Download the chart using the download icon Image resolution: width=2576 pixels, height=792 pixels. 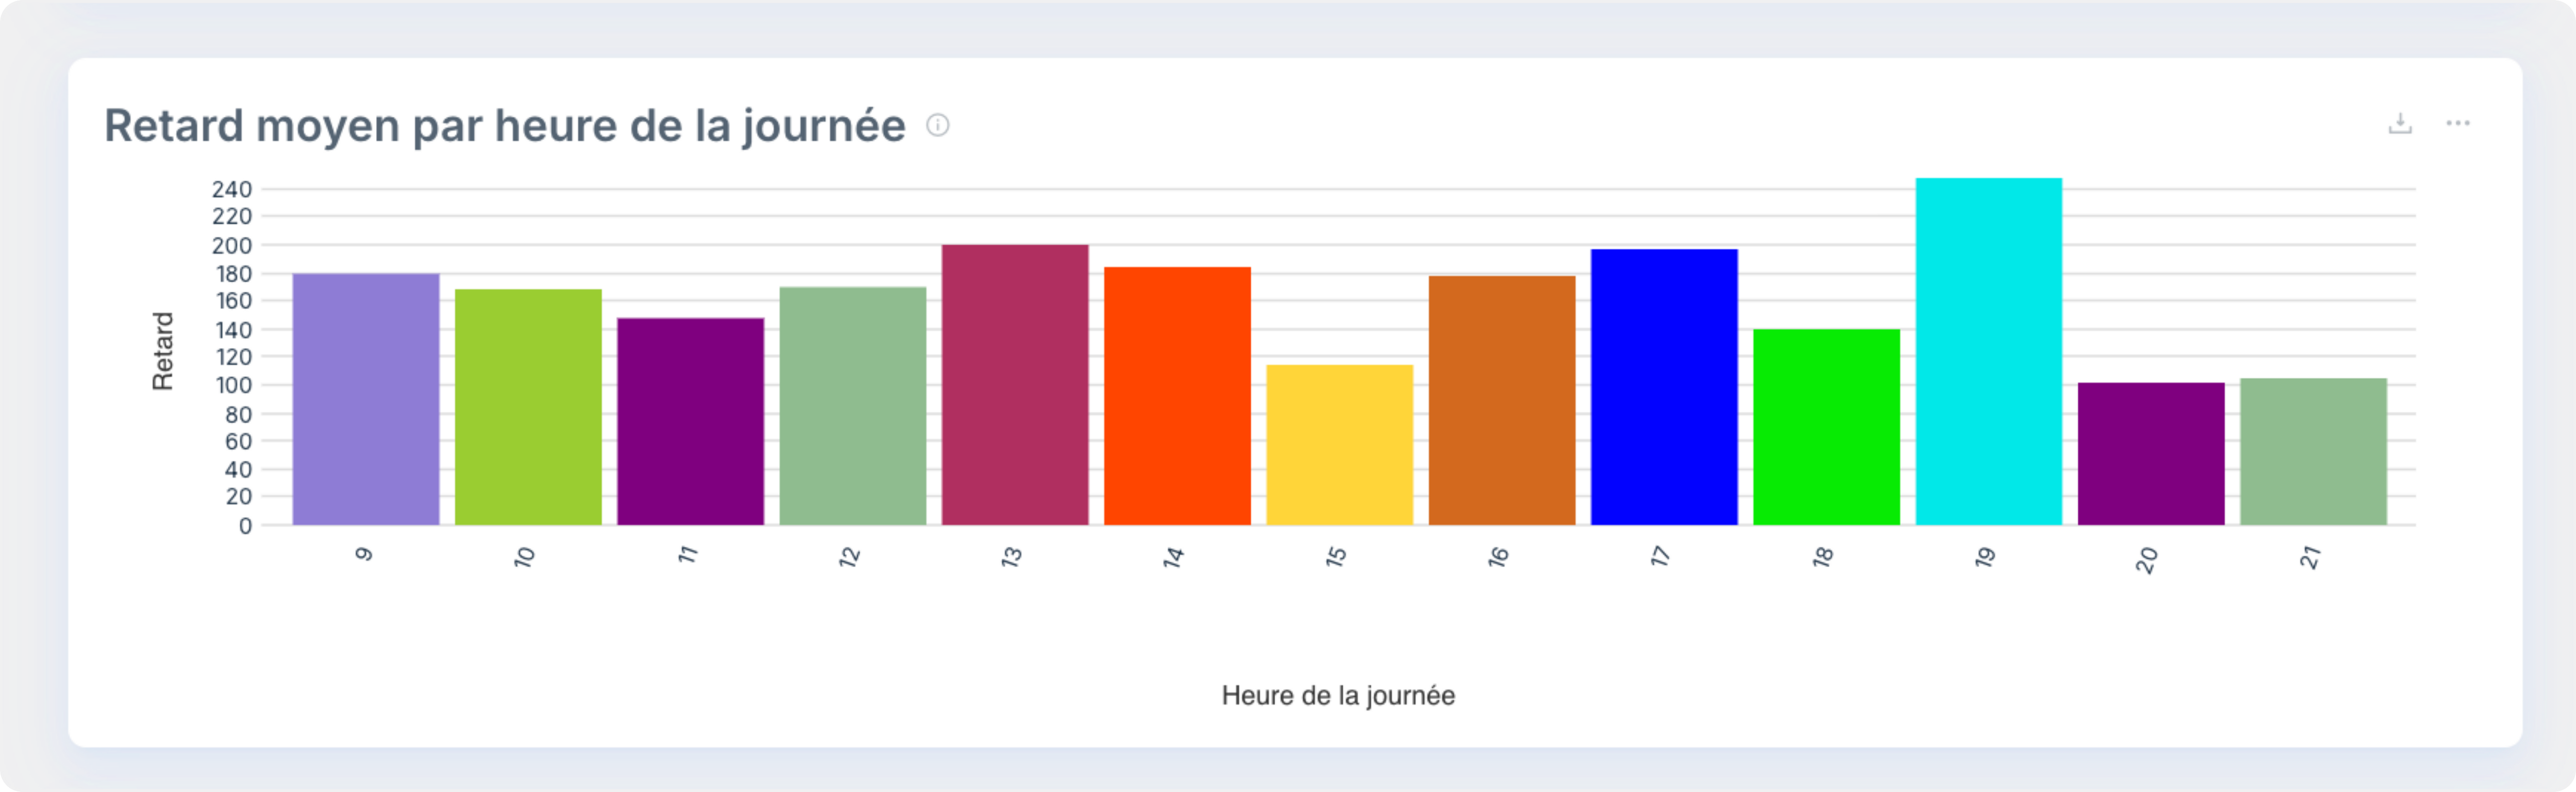click(2400, 124)
